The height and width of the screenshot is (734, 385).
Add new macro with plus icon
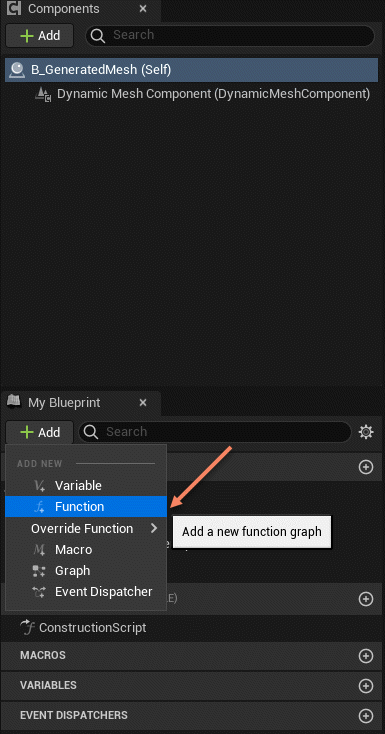pos(366,656)
